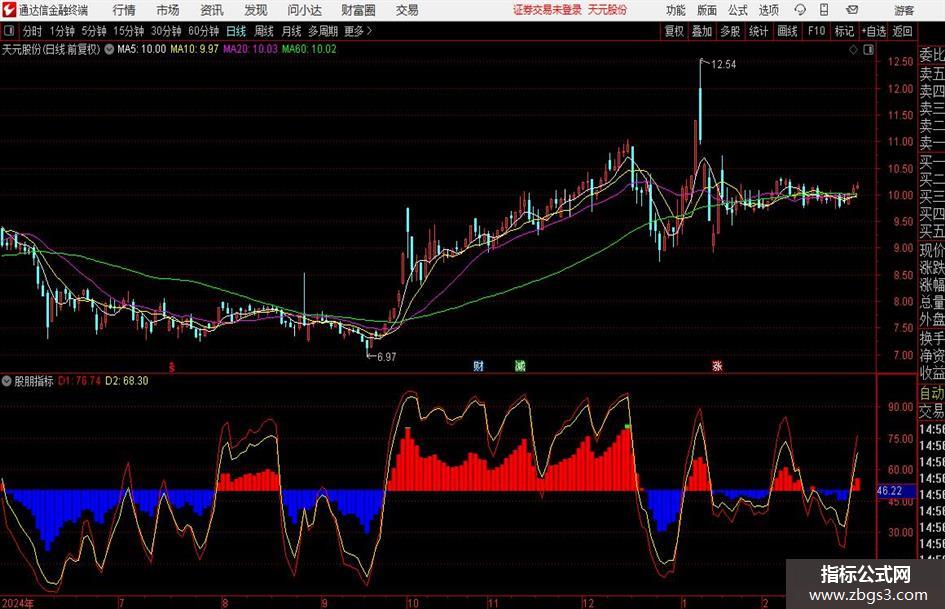Click the 统计 statistics button
The width and height of the screenshot is (945, 609).
point(758,31)
